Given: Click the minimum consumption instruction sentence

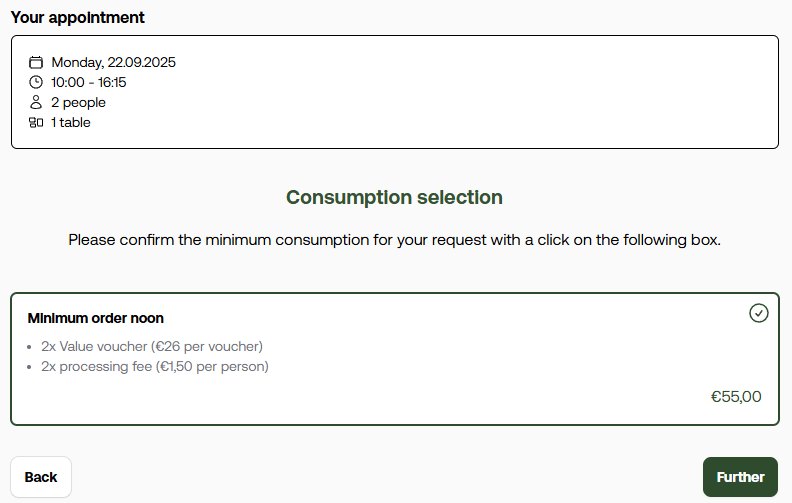Looking at the screenshot, I should [x=394, y=239].
